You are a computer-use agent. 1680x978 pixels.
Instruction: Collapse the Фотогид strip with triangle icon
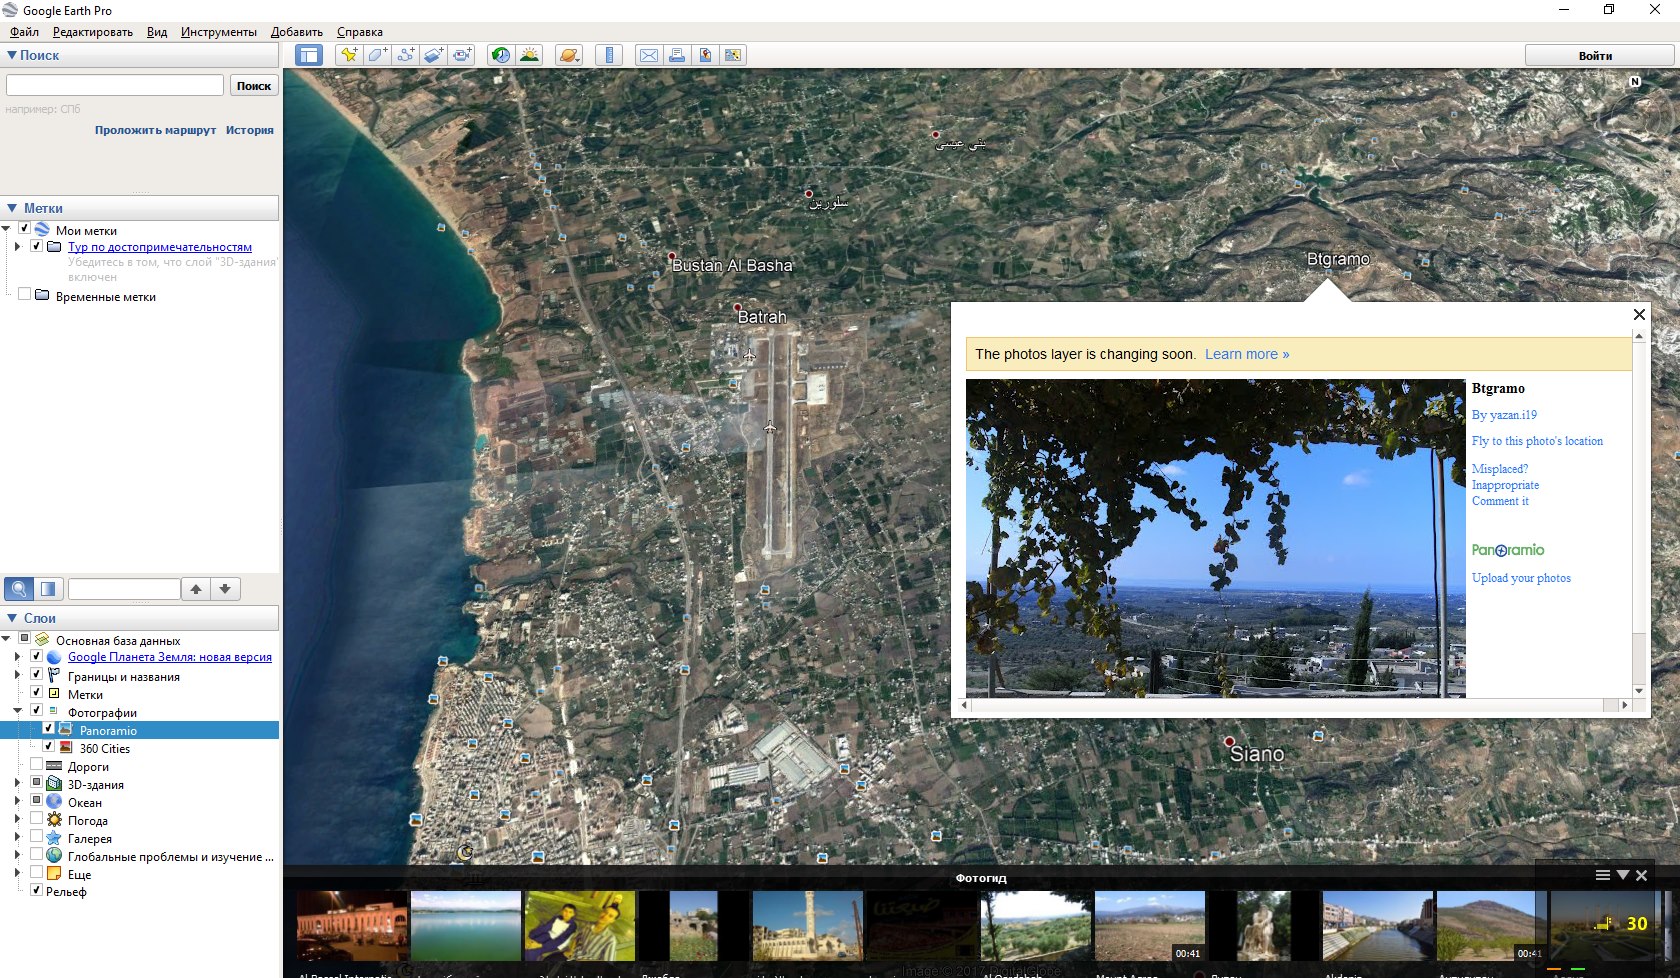pyautogui.click(x=1623, y=875)
